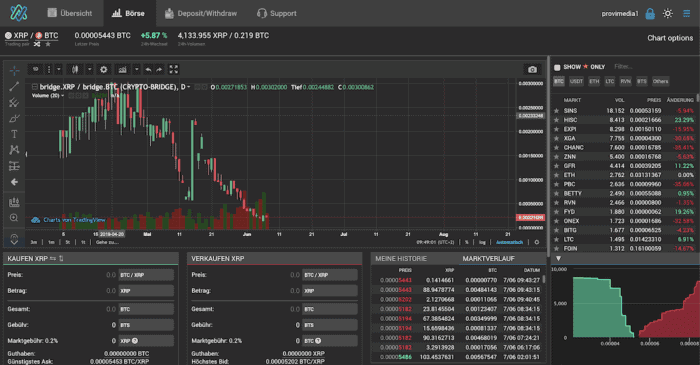
Task: Select the pattern drawing tool
Action: tap(14, 150)
